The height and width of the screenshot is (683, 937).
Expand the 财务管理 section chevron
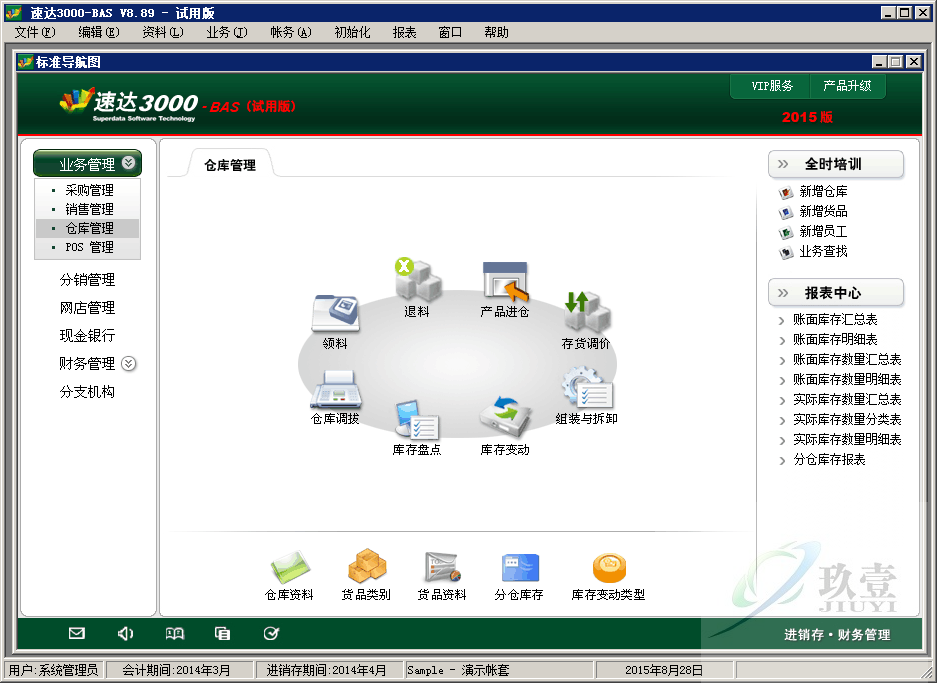pos(128,363)
